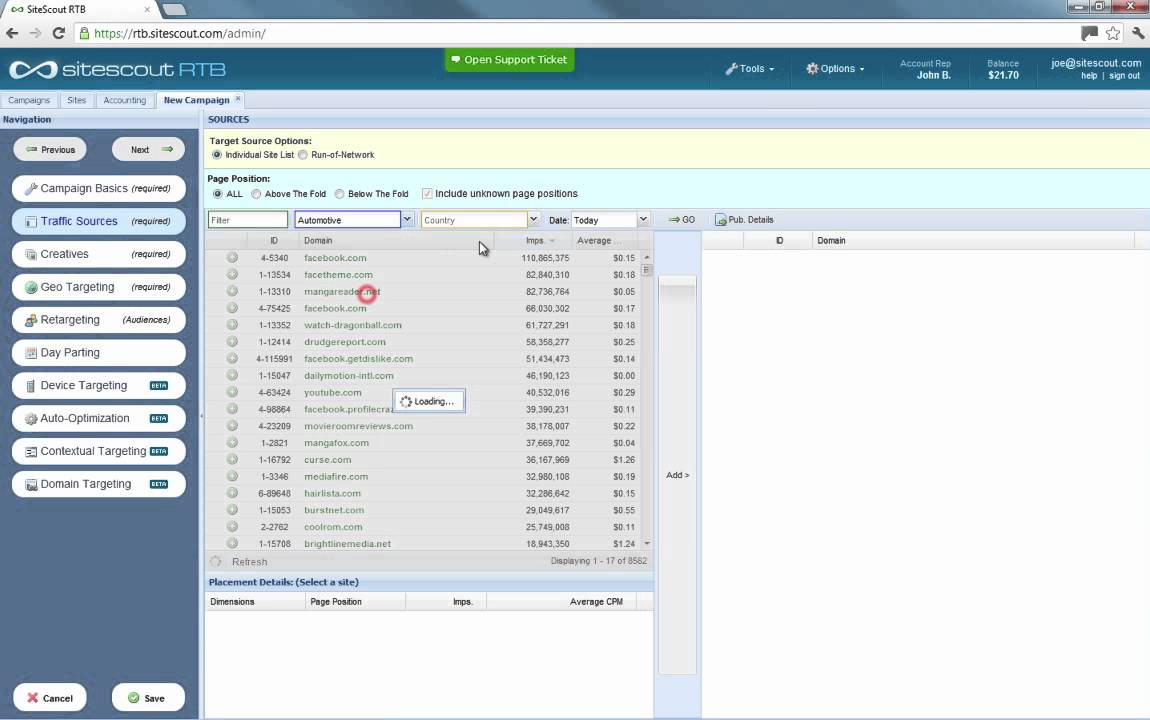Image resolution: width=1150 pixels, height=720 pixels.
Task: Open Creatives navigation item
Action: (x=98, y=254)
